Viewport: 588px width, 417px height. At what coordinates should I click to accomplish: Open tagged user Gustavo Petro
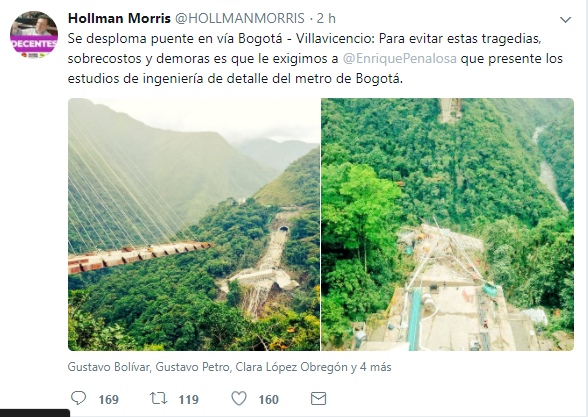point(192,367)
